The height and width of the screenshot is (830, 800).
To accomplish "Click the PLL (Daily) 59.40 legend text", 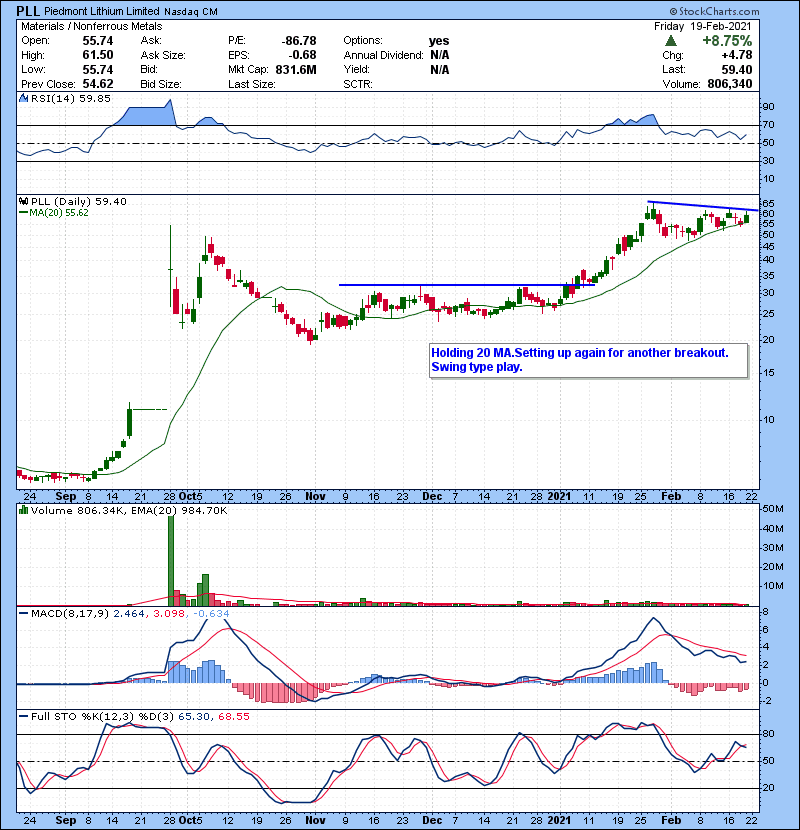I will [79, 202].
